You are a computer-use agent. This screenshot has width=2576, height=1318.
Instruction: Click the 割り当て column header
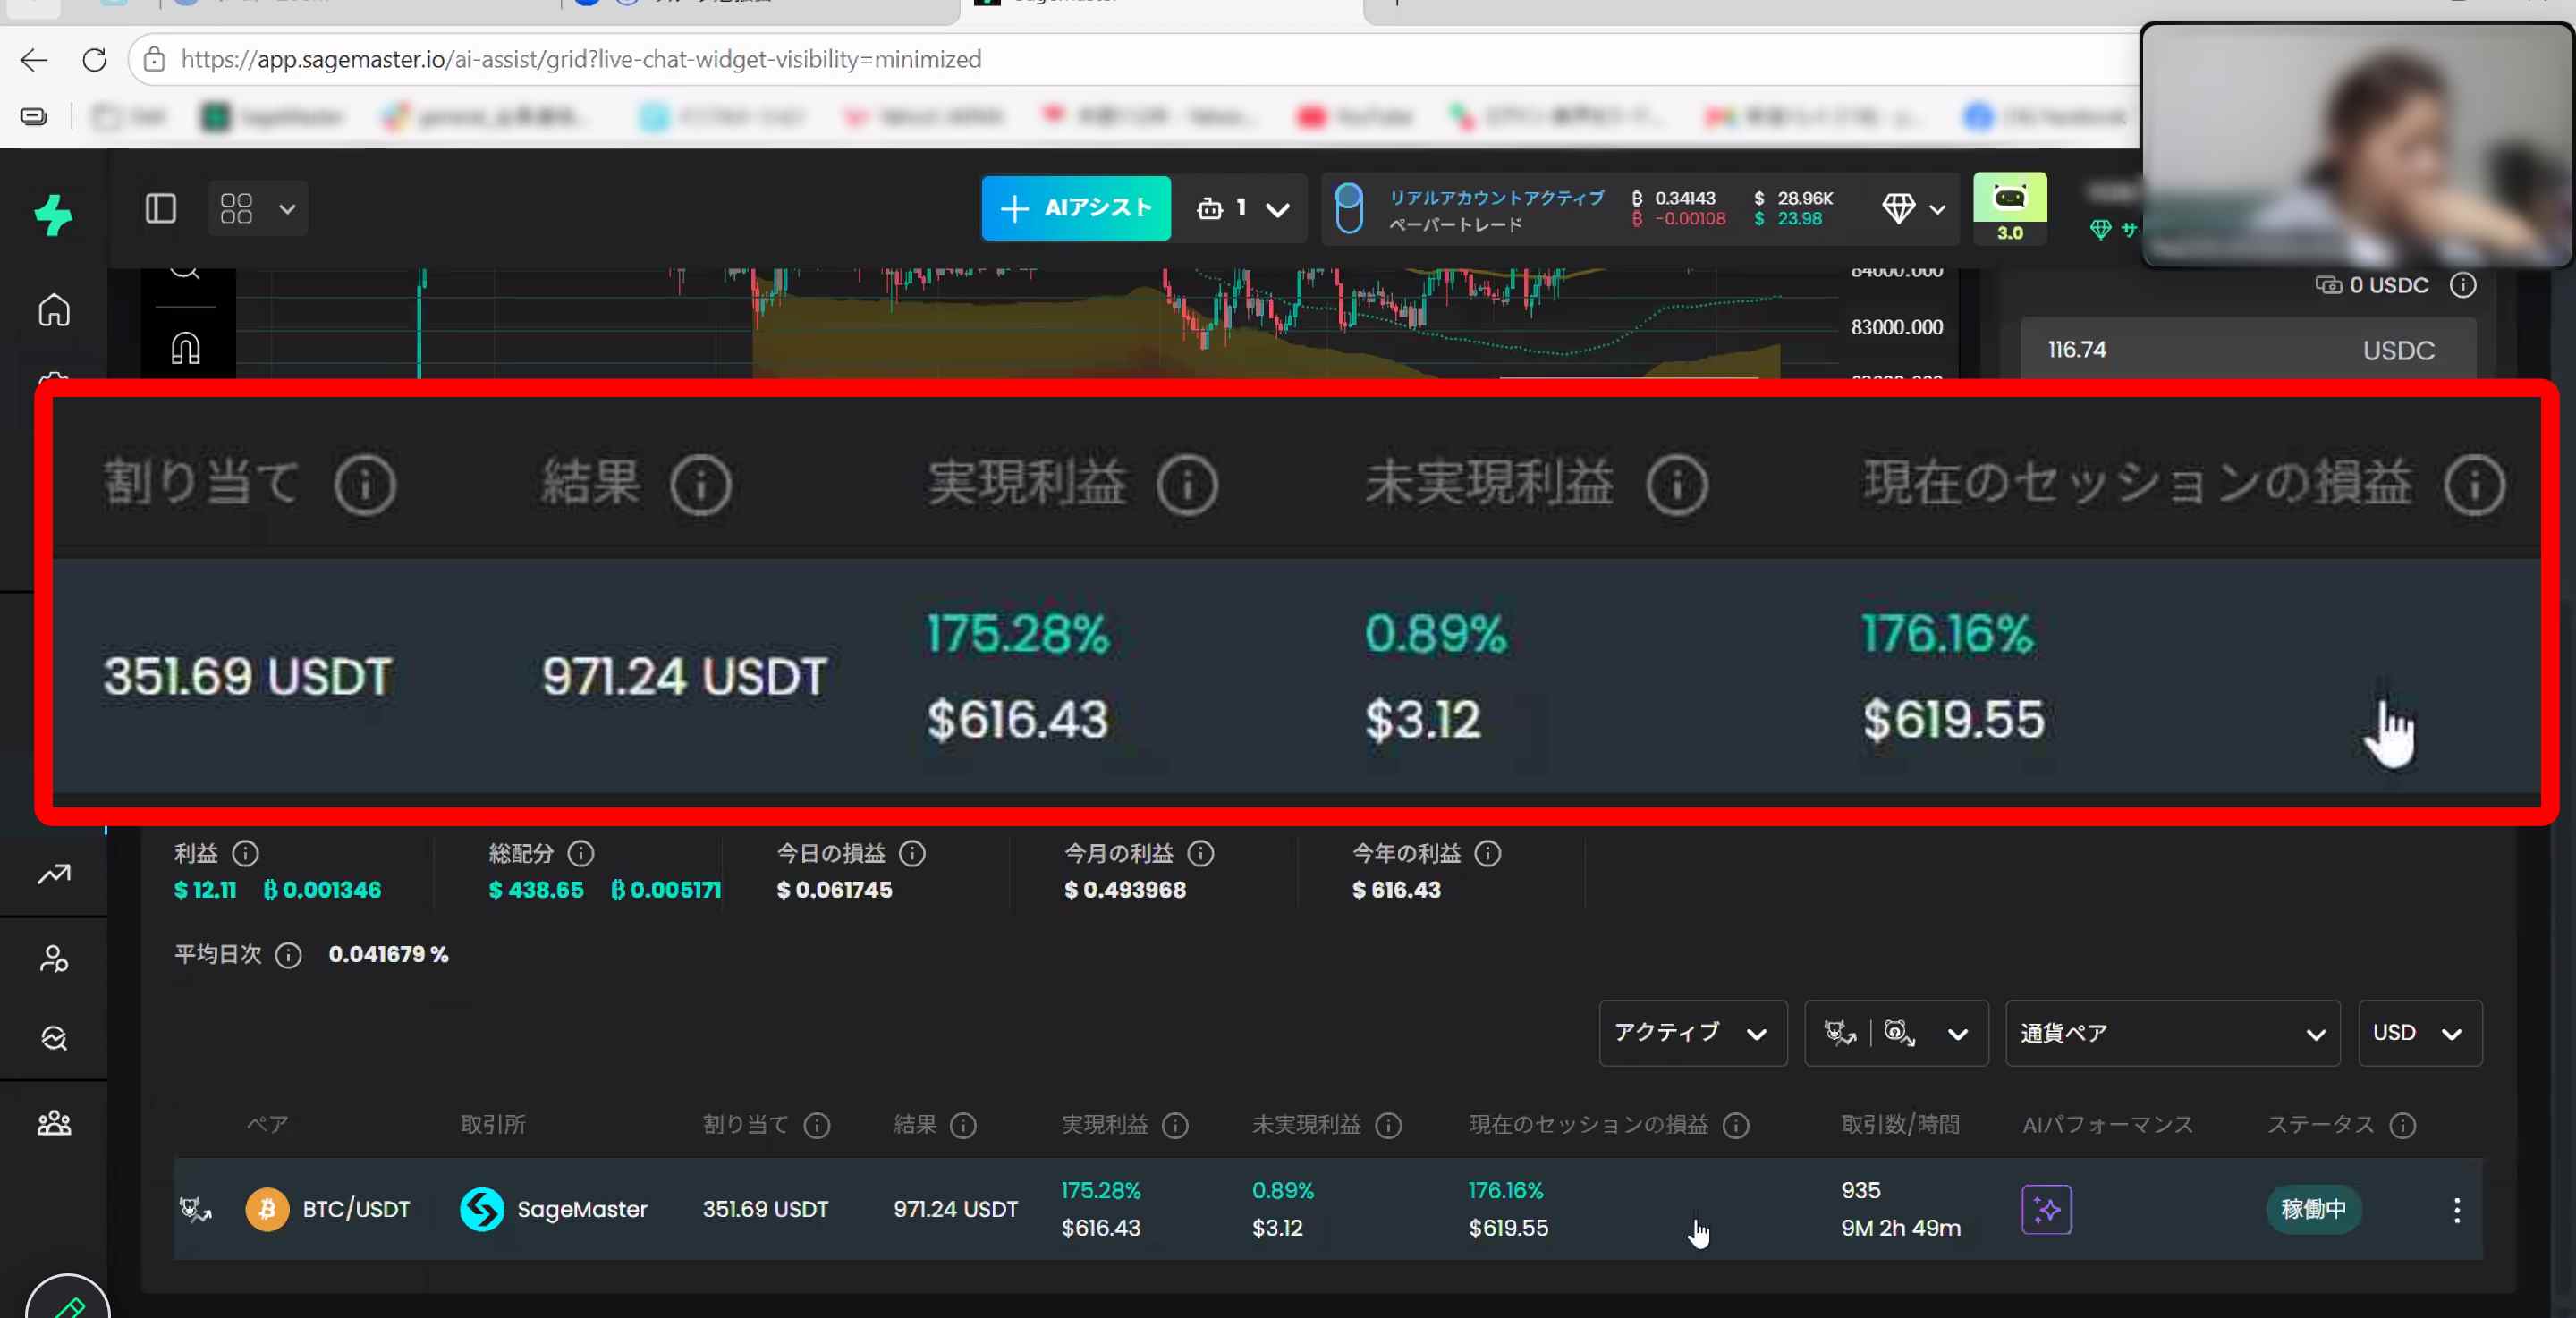[745, 1124]
